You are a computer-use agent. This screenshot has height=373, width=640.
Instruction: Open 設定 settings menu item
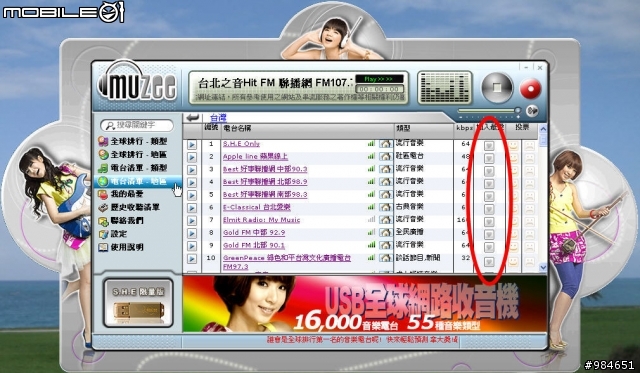(x=113, y=234)
